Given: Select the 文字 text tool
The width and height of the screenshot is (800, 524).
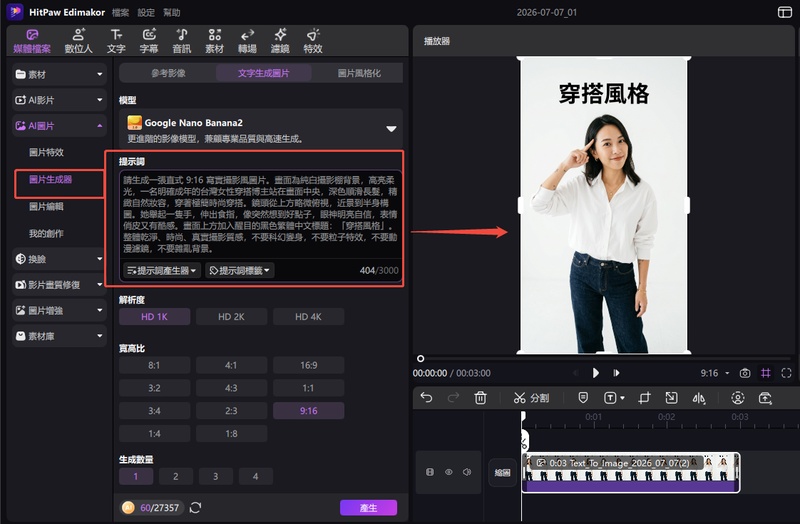Looking at the screenshot, I should pos(116,41).
